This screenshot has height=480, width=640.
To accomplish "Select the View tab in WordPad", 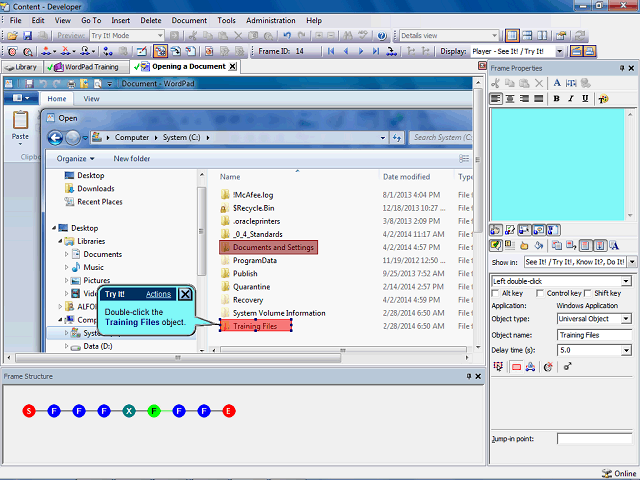I will (91, 99).
